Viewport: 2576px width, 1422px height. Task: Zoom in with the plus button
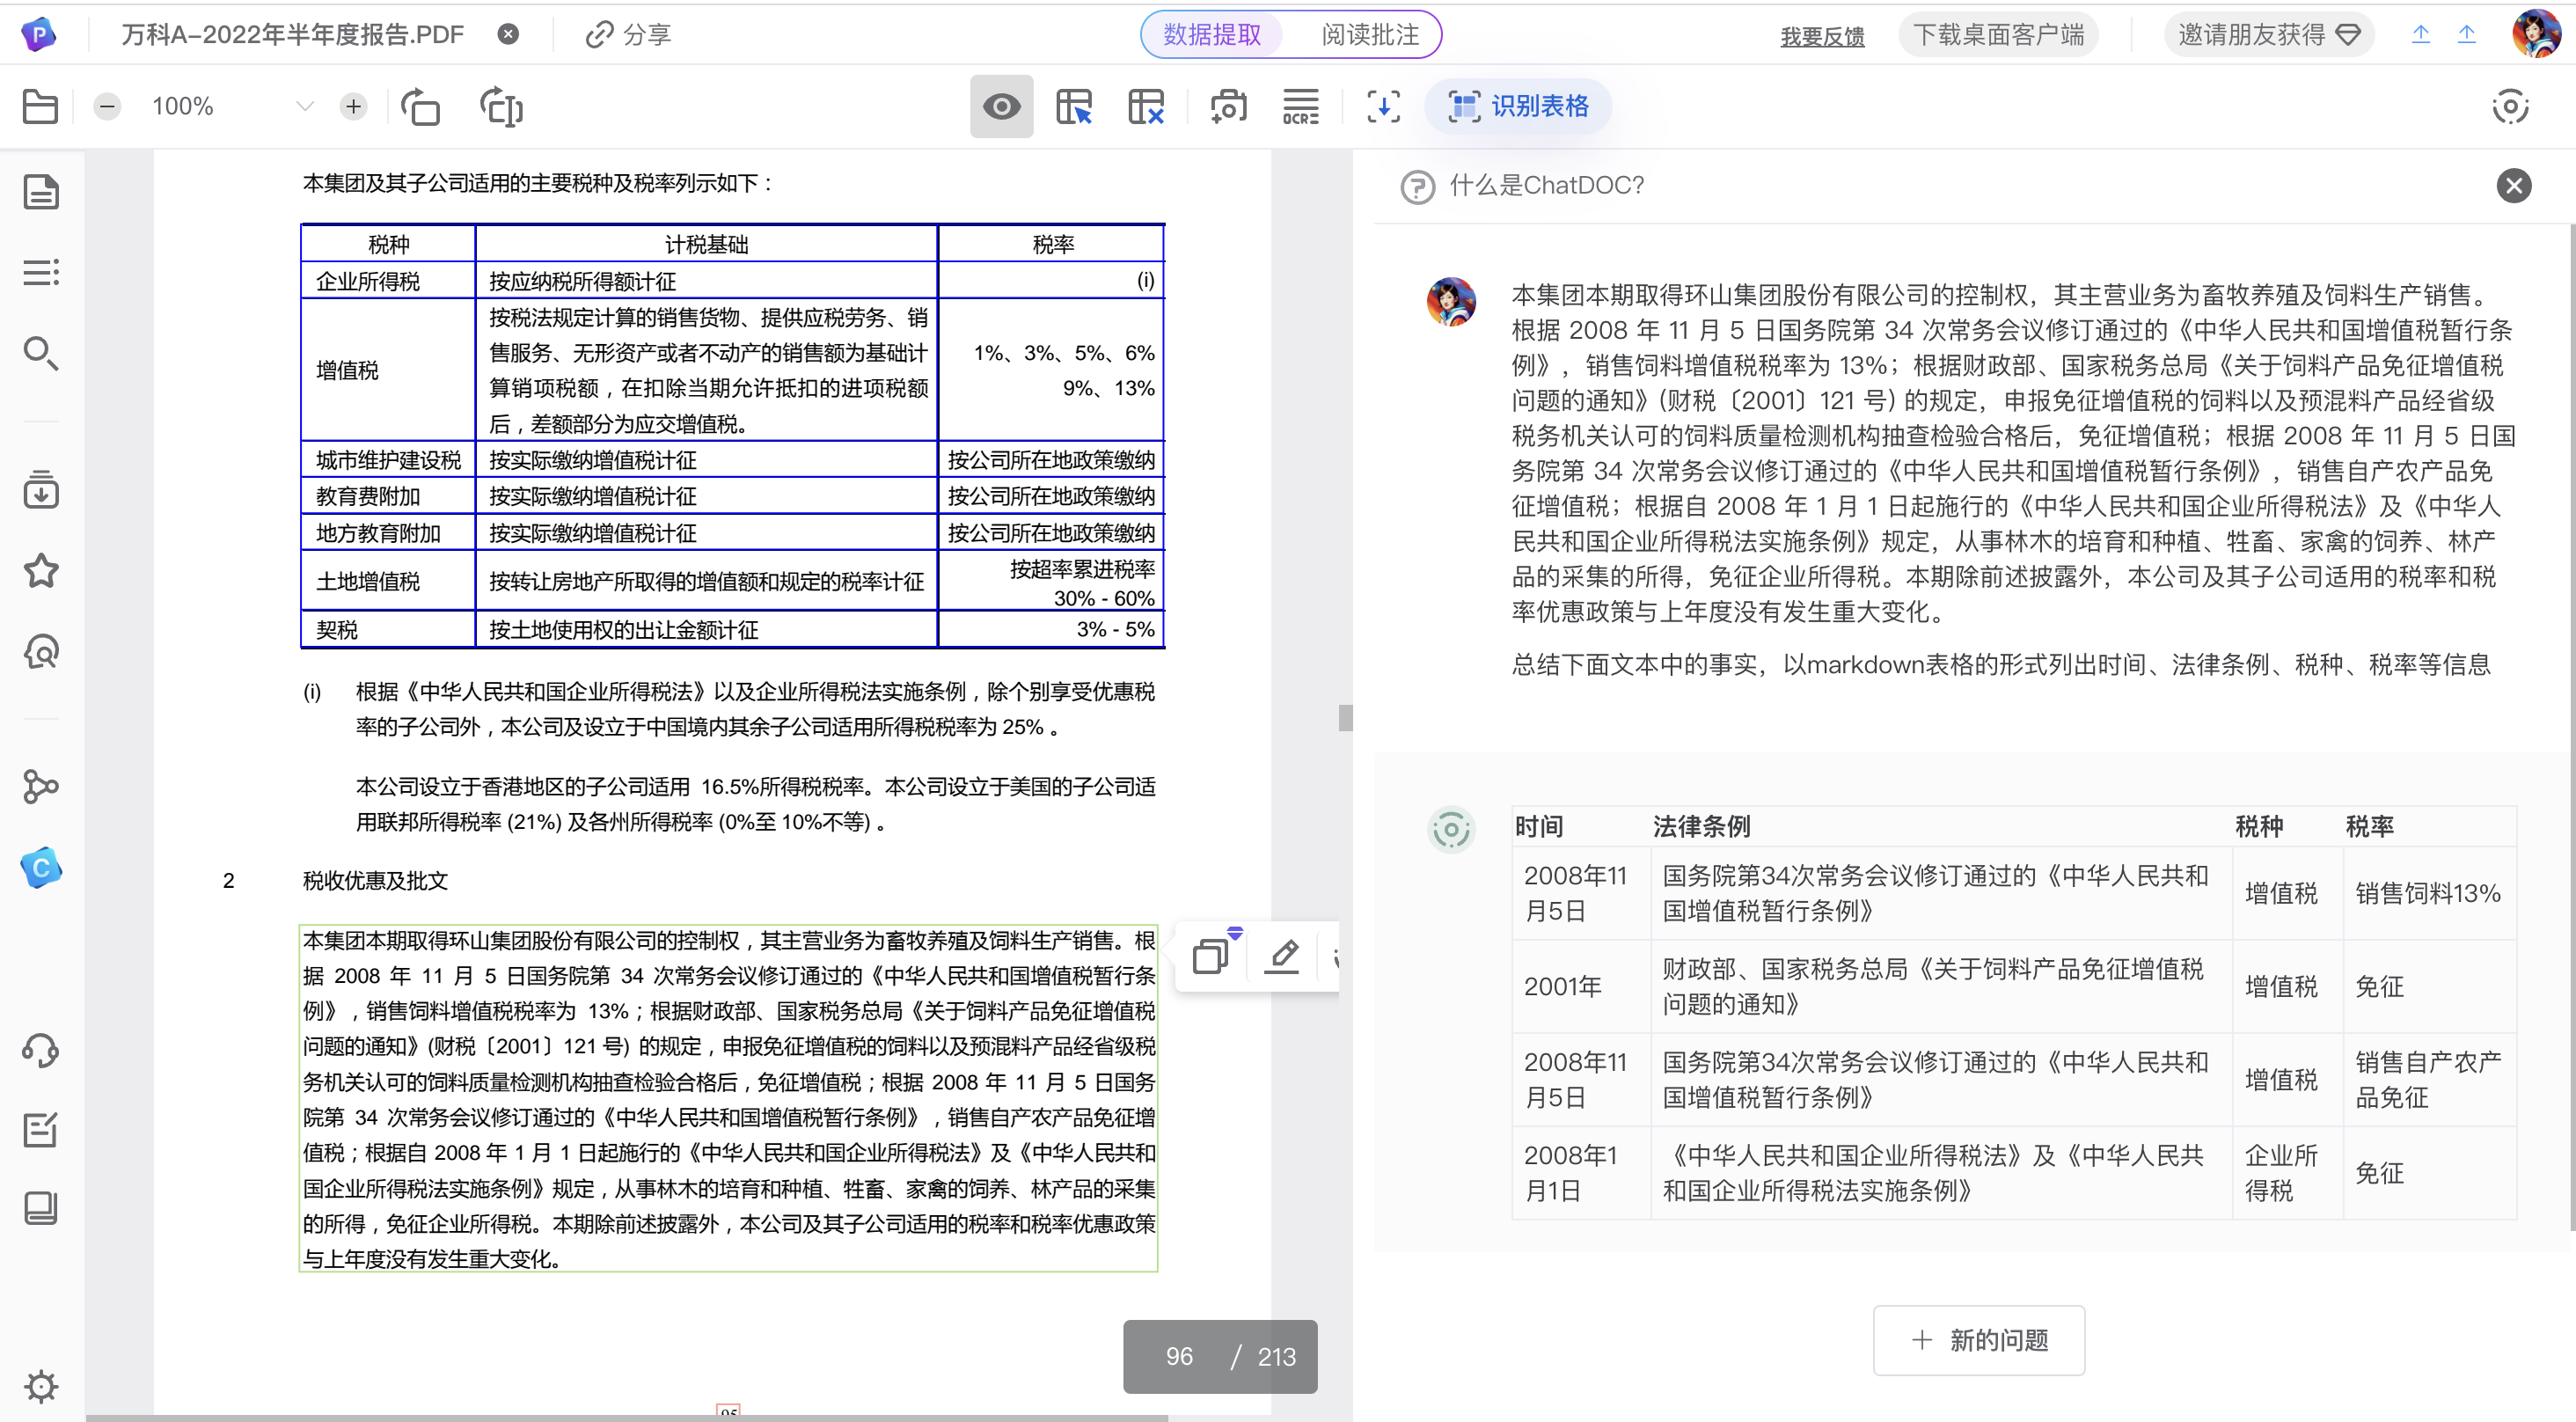coord(353,106)
